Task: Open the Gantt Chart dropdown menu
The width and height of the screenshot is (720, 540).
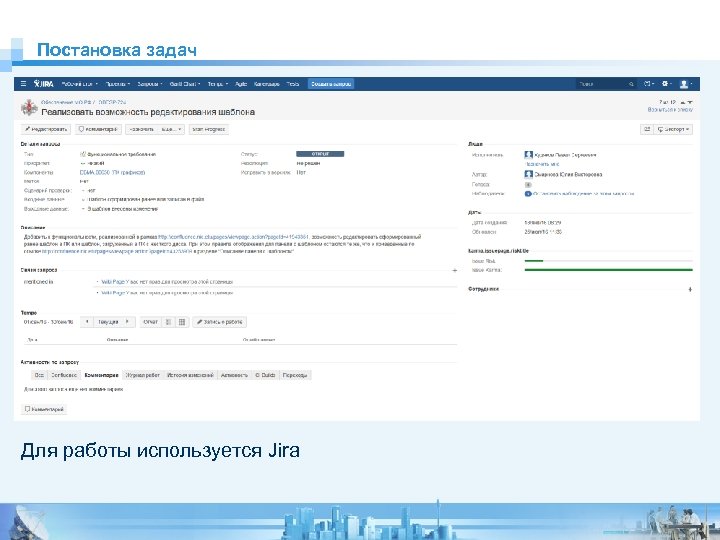Action: point(185,84)
